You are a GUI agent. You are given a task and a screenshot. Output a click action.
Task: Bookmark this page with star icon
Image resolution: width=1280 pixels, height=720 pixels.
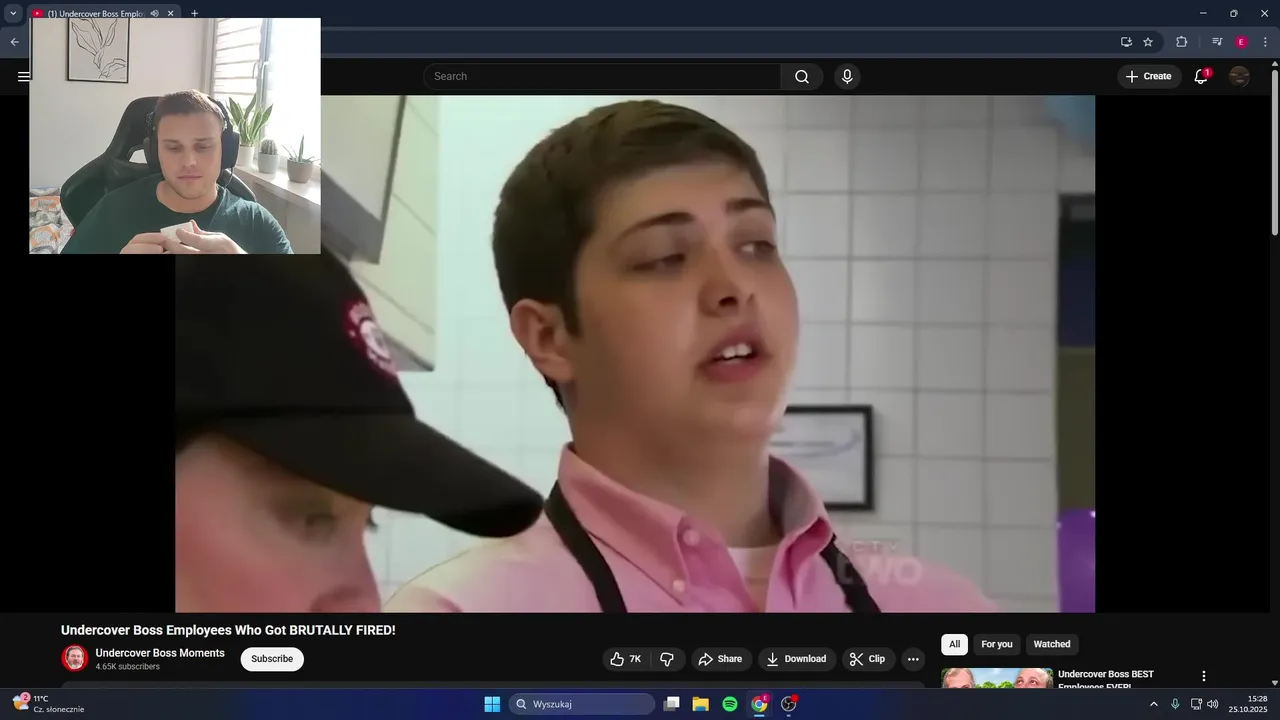[x=1148, y=42]
